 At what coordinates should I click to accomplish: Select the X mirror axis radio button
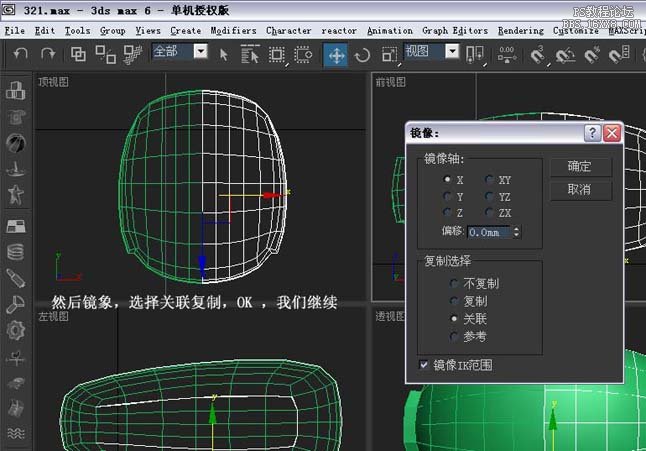pyautogui.click(x=447, y=180)
